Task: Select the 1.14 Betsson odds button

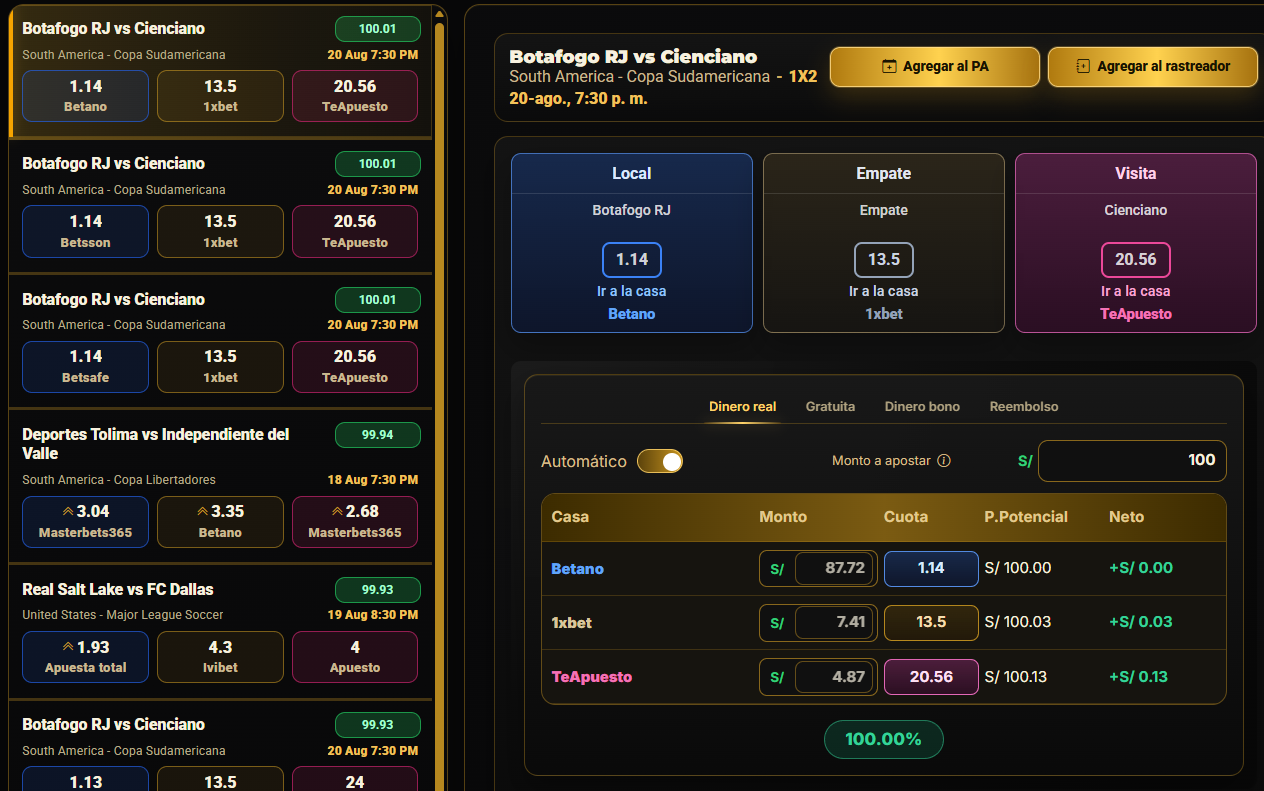Action: pyautogui.click(x=85, y=231)
